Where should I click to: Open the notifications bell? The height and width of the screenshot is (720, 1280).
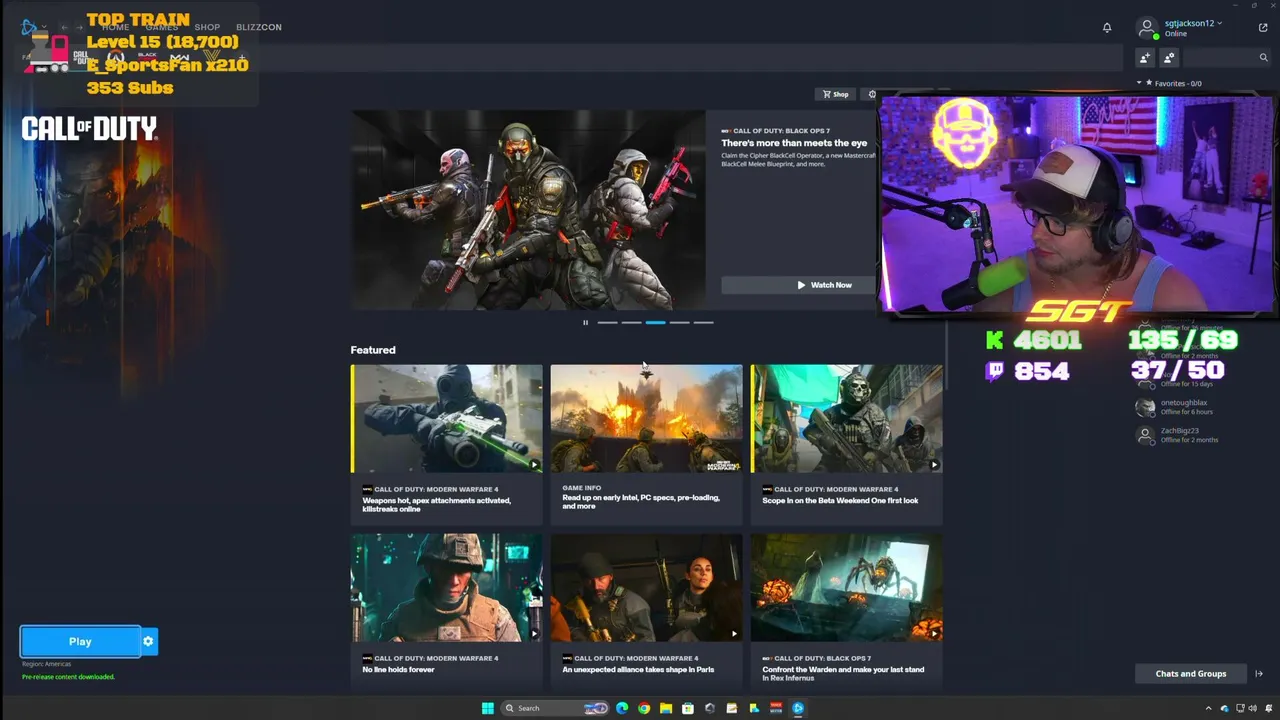1107,28
